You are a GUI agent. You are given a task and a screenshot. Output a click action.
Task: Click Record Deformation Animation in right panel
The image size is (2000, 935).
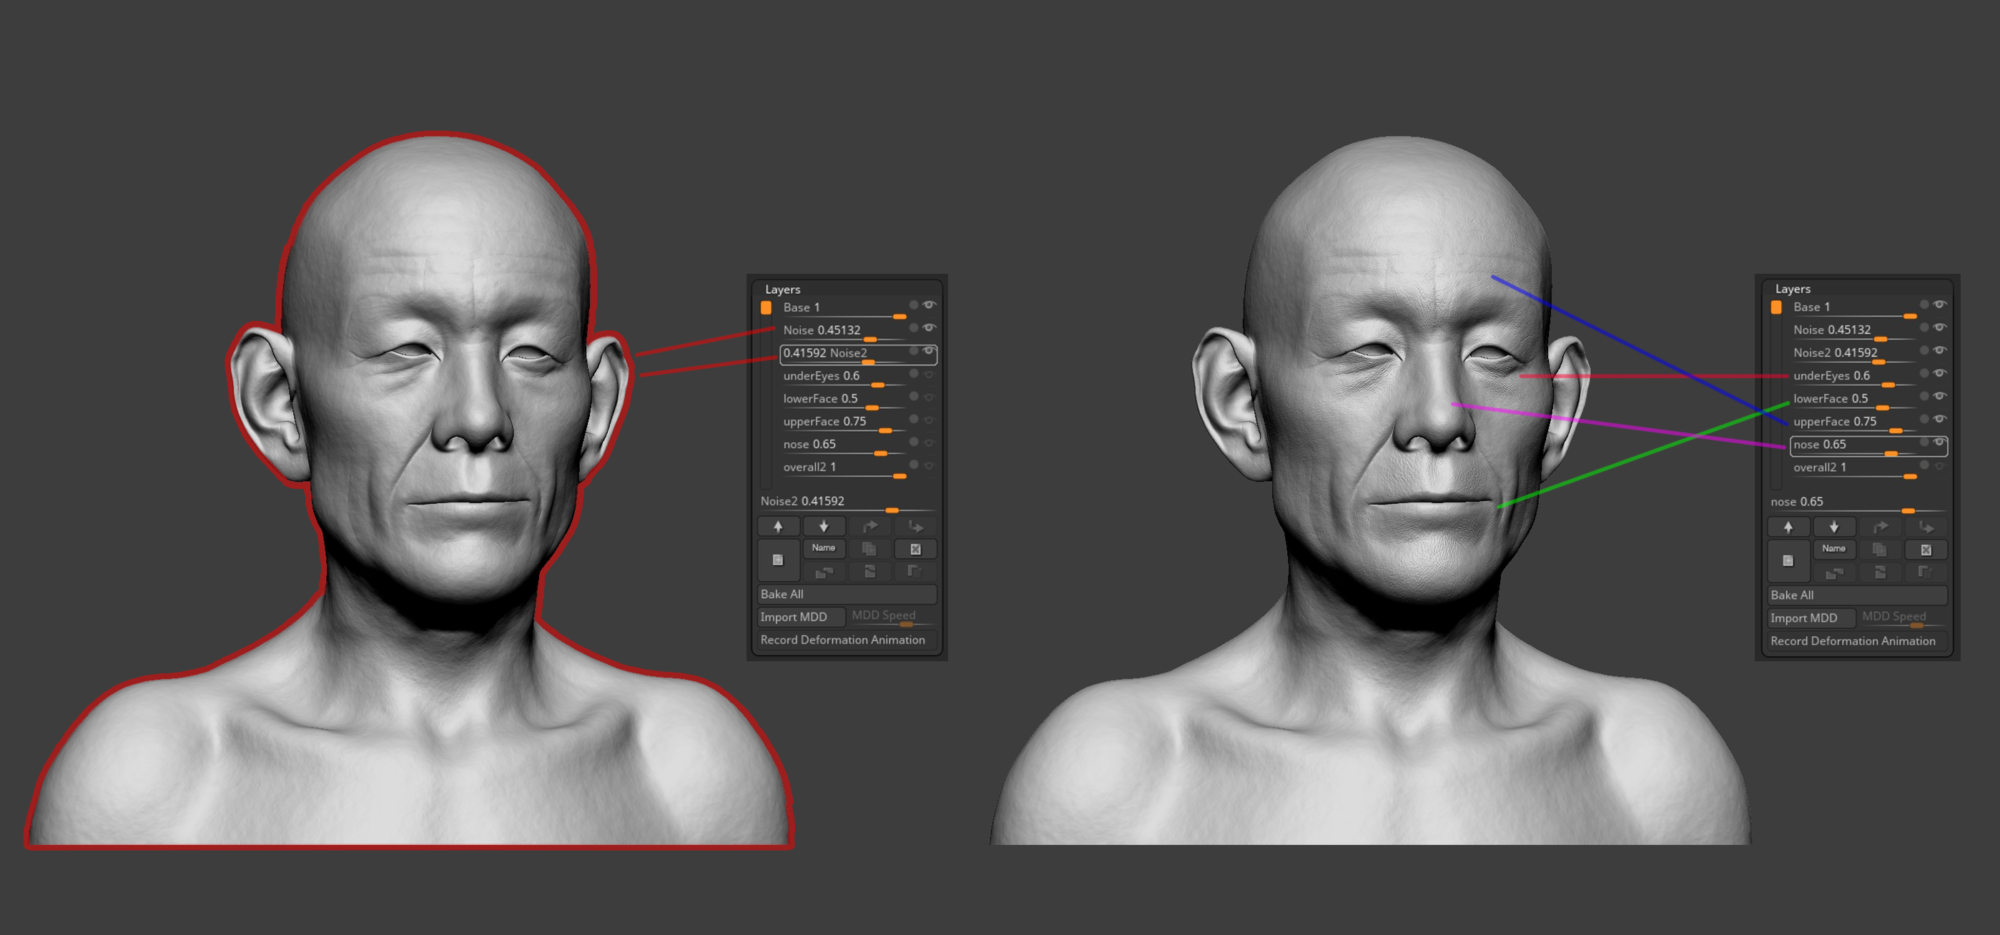[1853, 641]
